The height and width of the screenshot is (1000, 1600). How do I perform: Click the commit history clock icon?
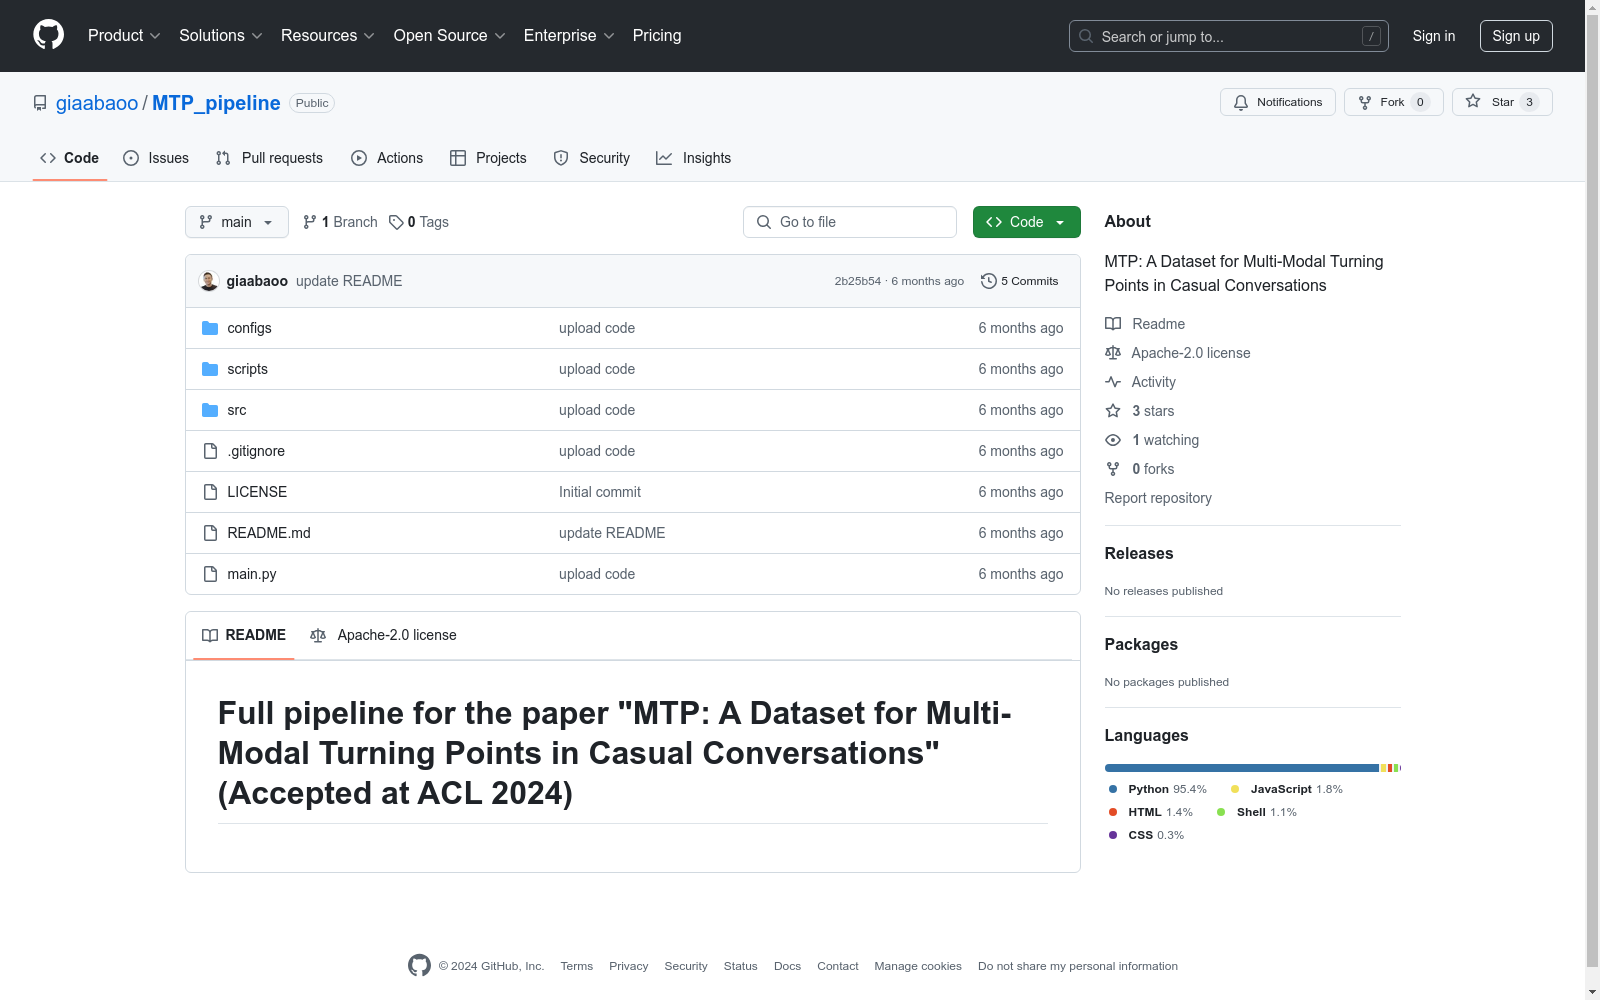pos(989,281)
